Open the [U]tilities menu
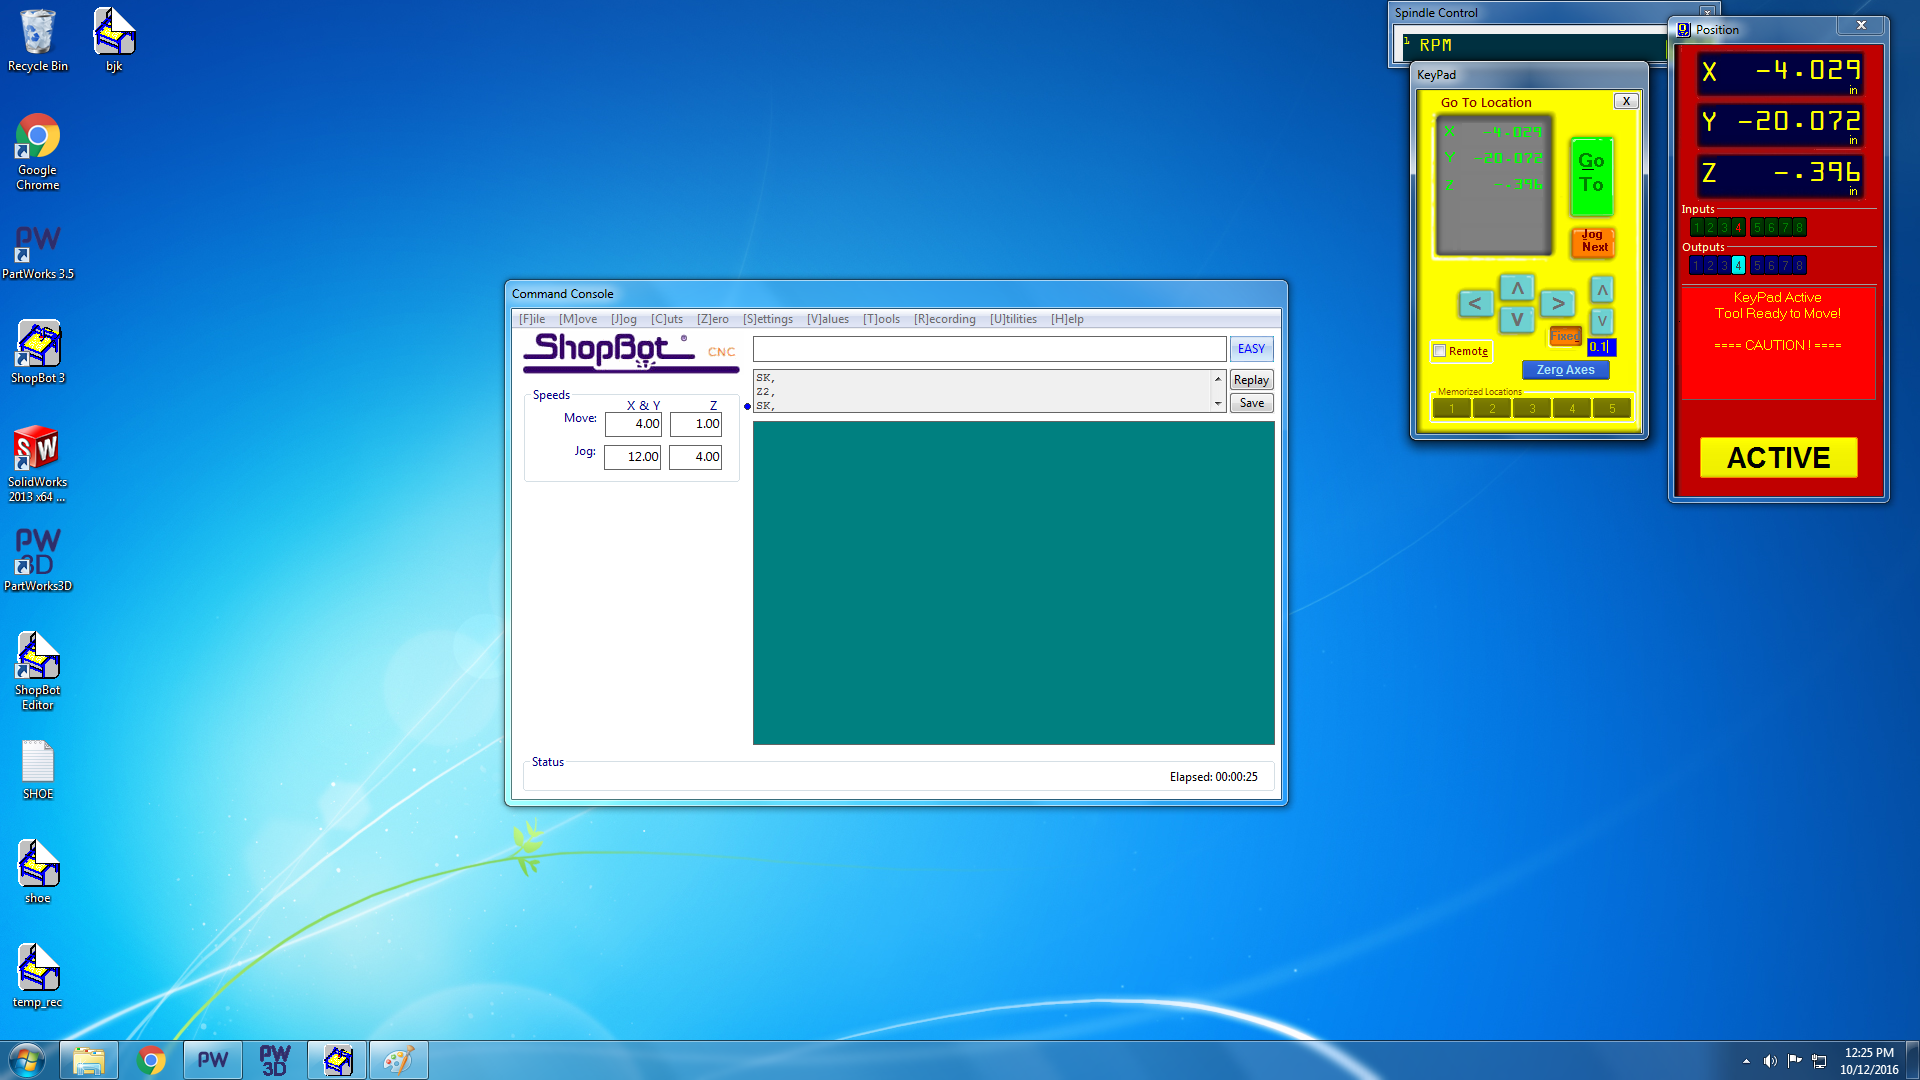The image size is (1920, 1080). [x=1013, y=319]
